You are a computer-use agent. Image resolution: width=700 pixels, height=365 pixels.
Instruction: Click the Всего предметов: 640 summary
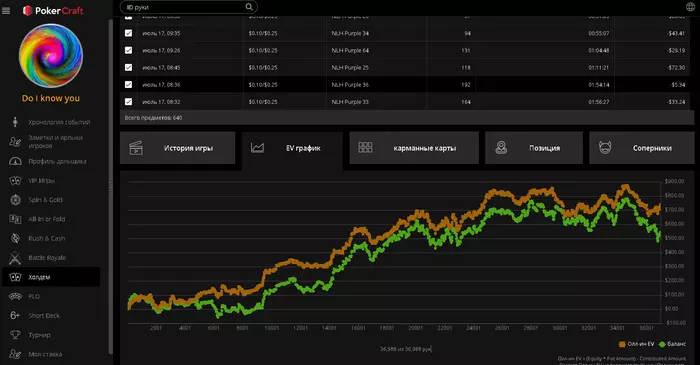pyautogui.click(x=153, y=118)
